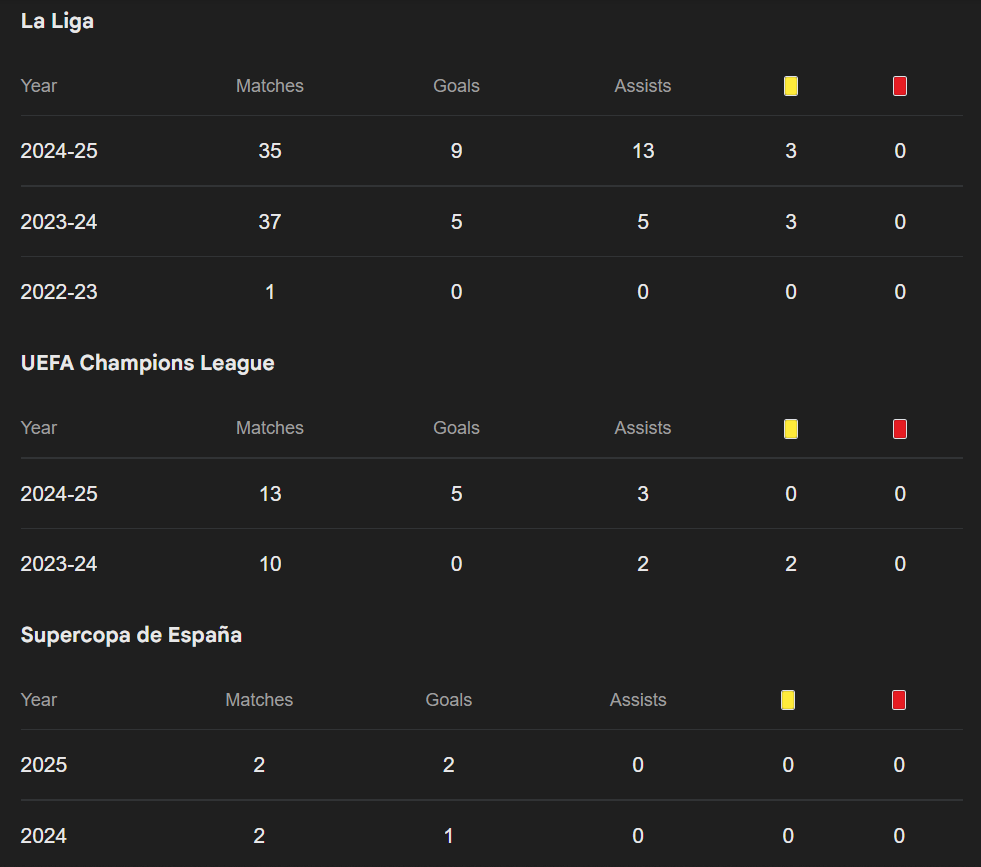981x867 pixels.
Task: Click the yellow card icon in La Liga table
Action: [791, 86]
